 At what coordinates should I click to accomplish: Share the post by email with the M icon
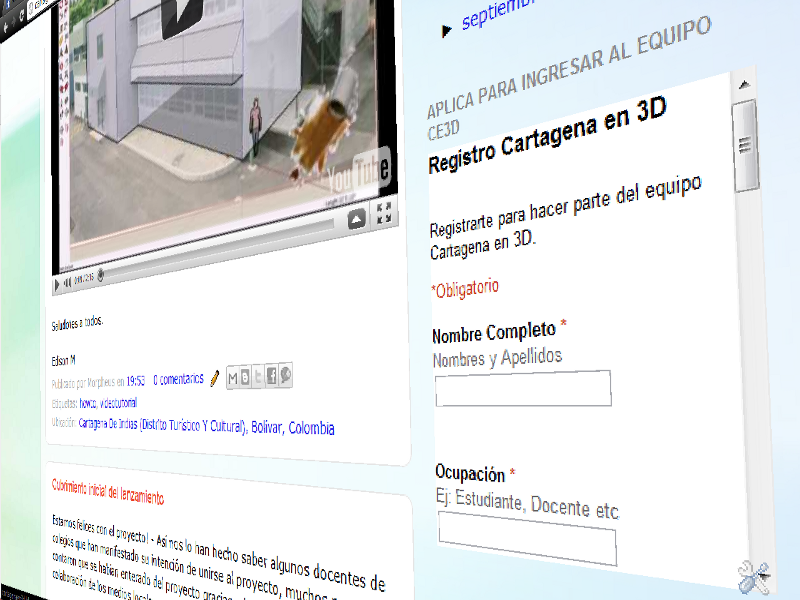(x=233, y=378)
